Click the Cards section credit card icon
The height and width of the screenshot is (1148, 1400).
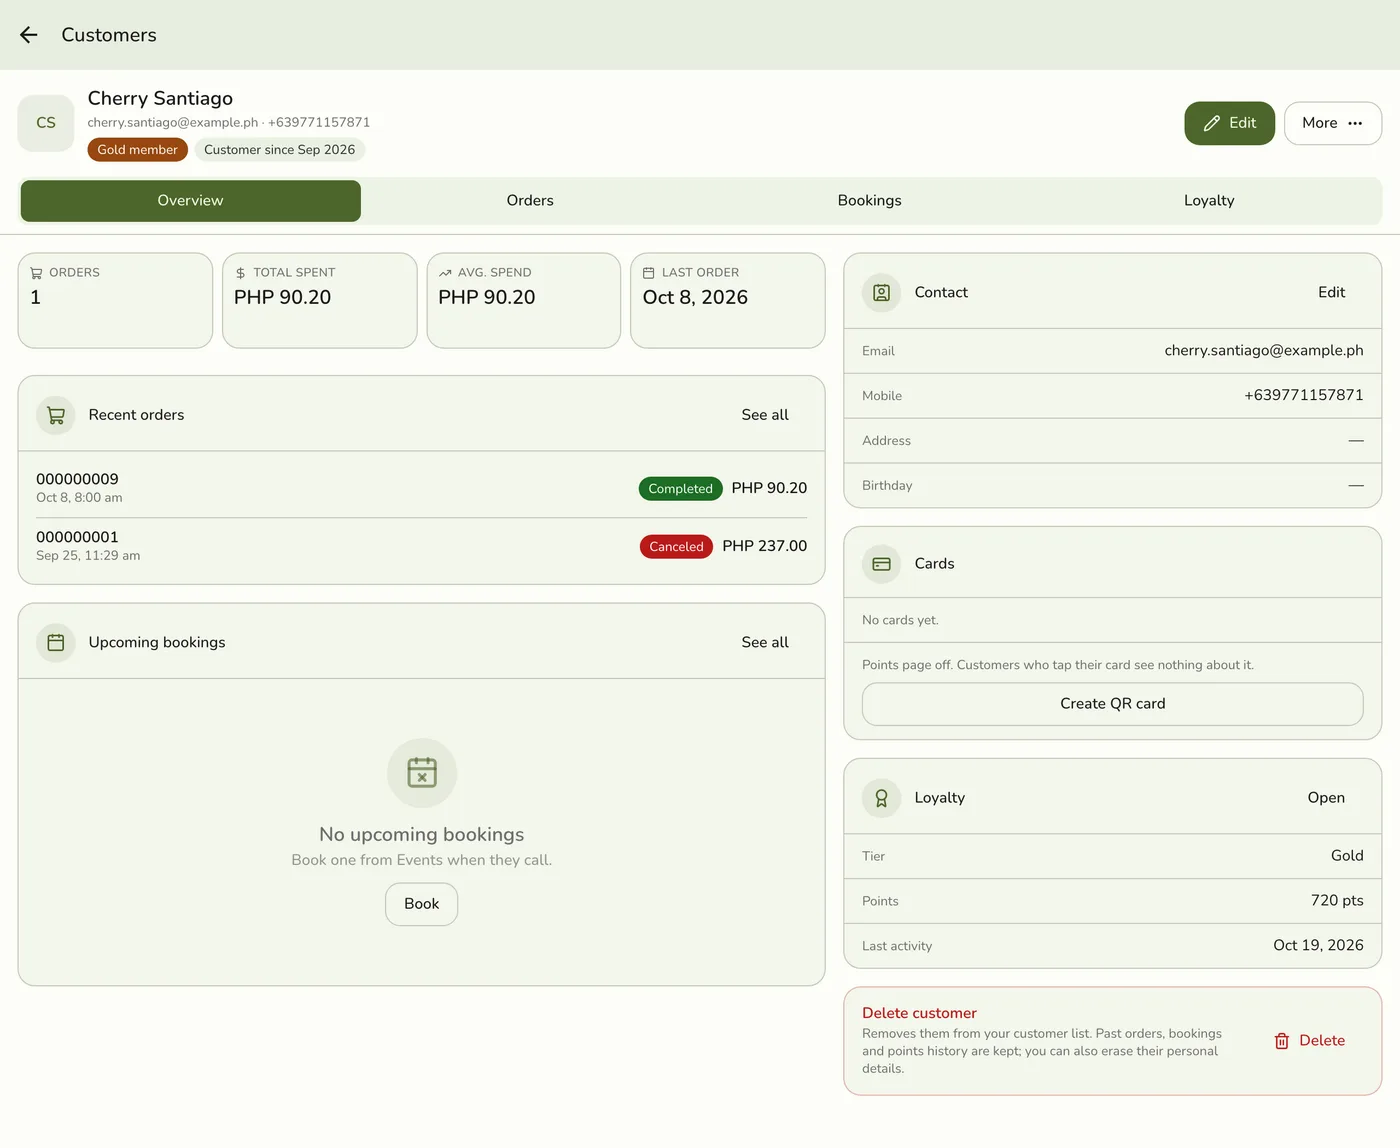click(x=881, y=564)
